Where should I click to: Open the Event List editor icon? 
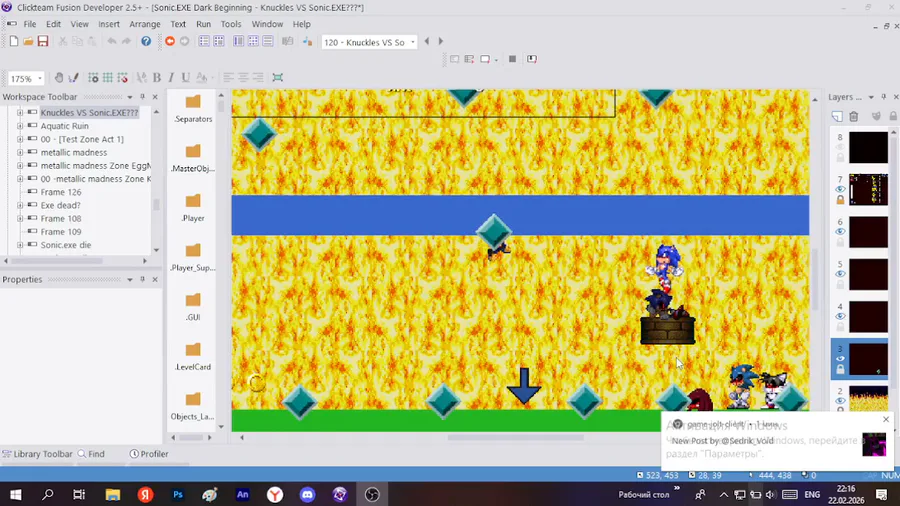268,41
